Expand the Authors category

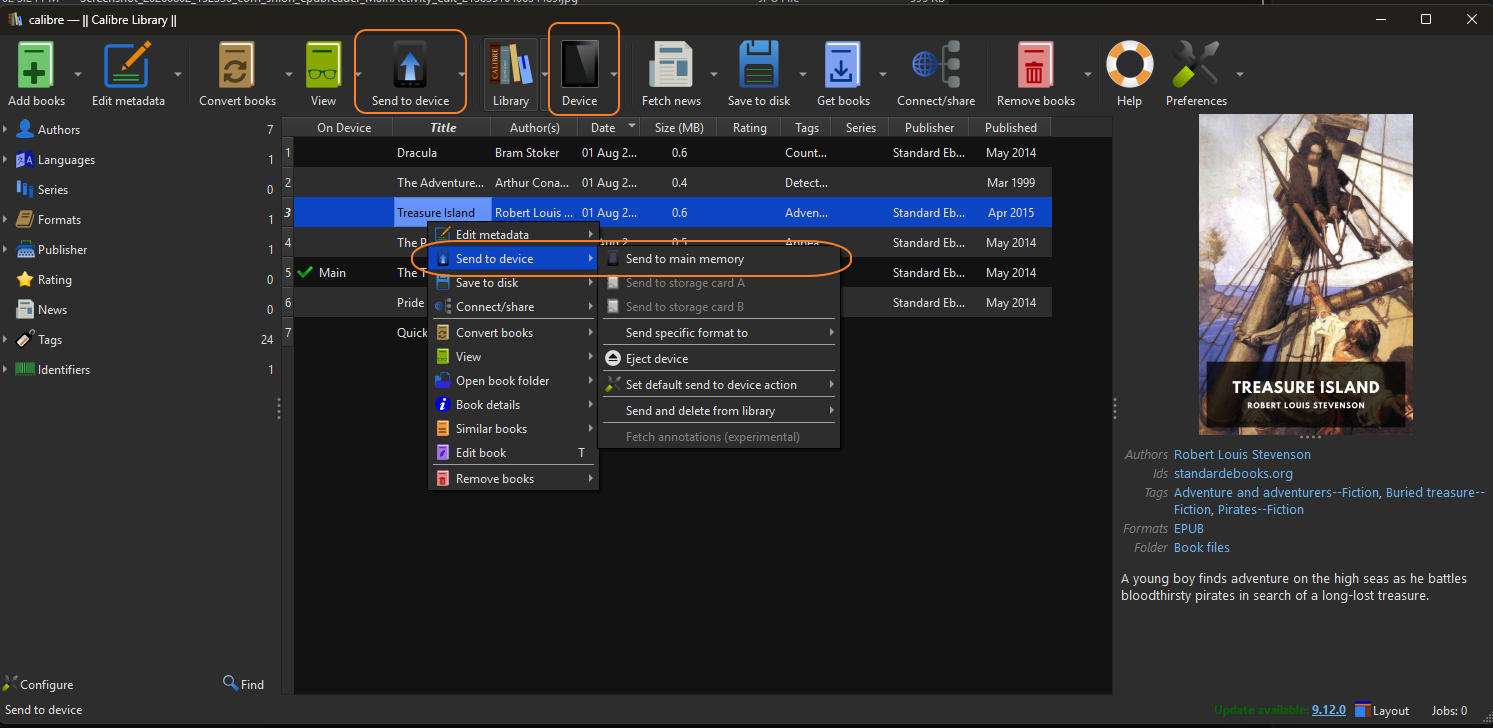pyautogui.click(x=5, y=130)
